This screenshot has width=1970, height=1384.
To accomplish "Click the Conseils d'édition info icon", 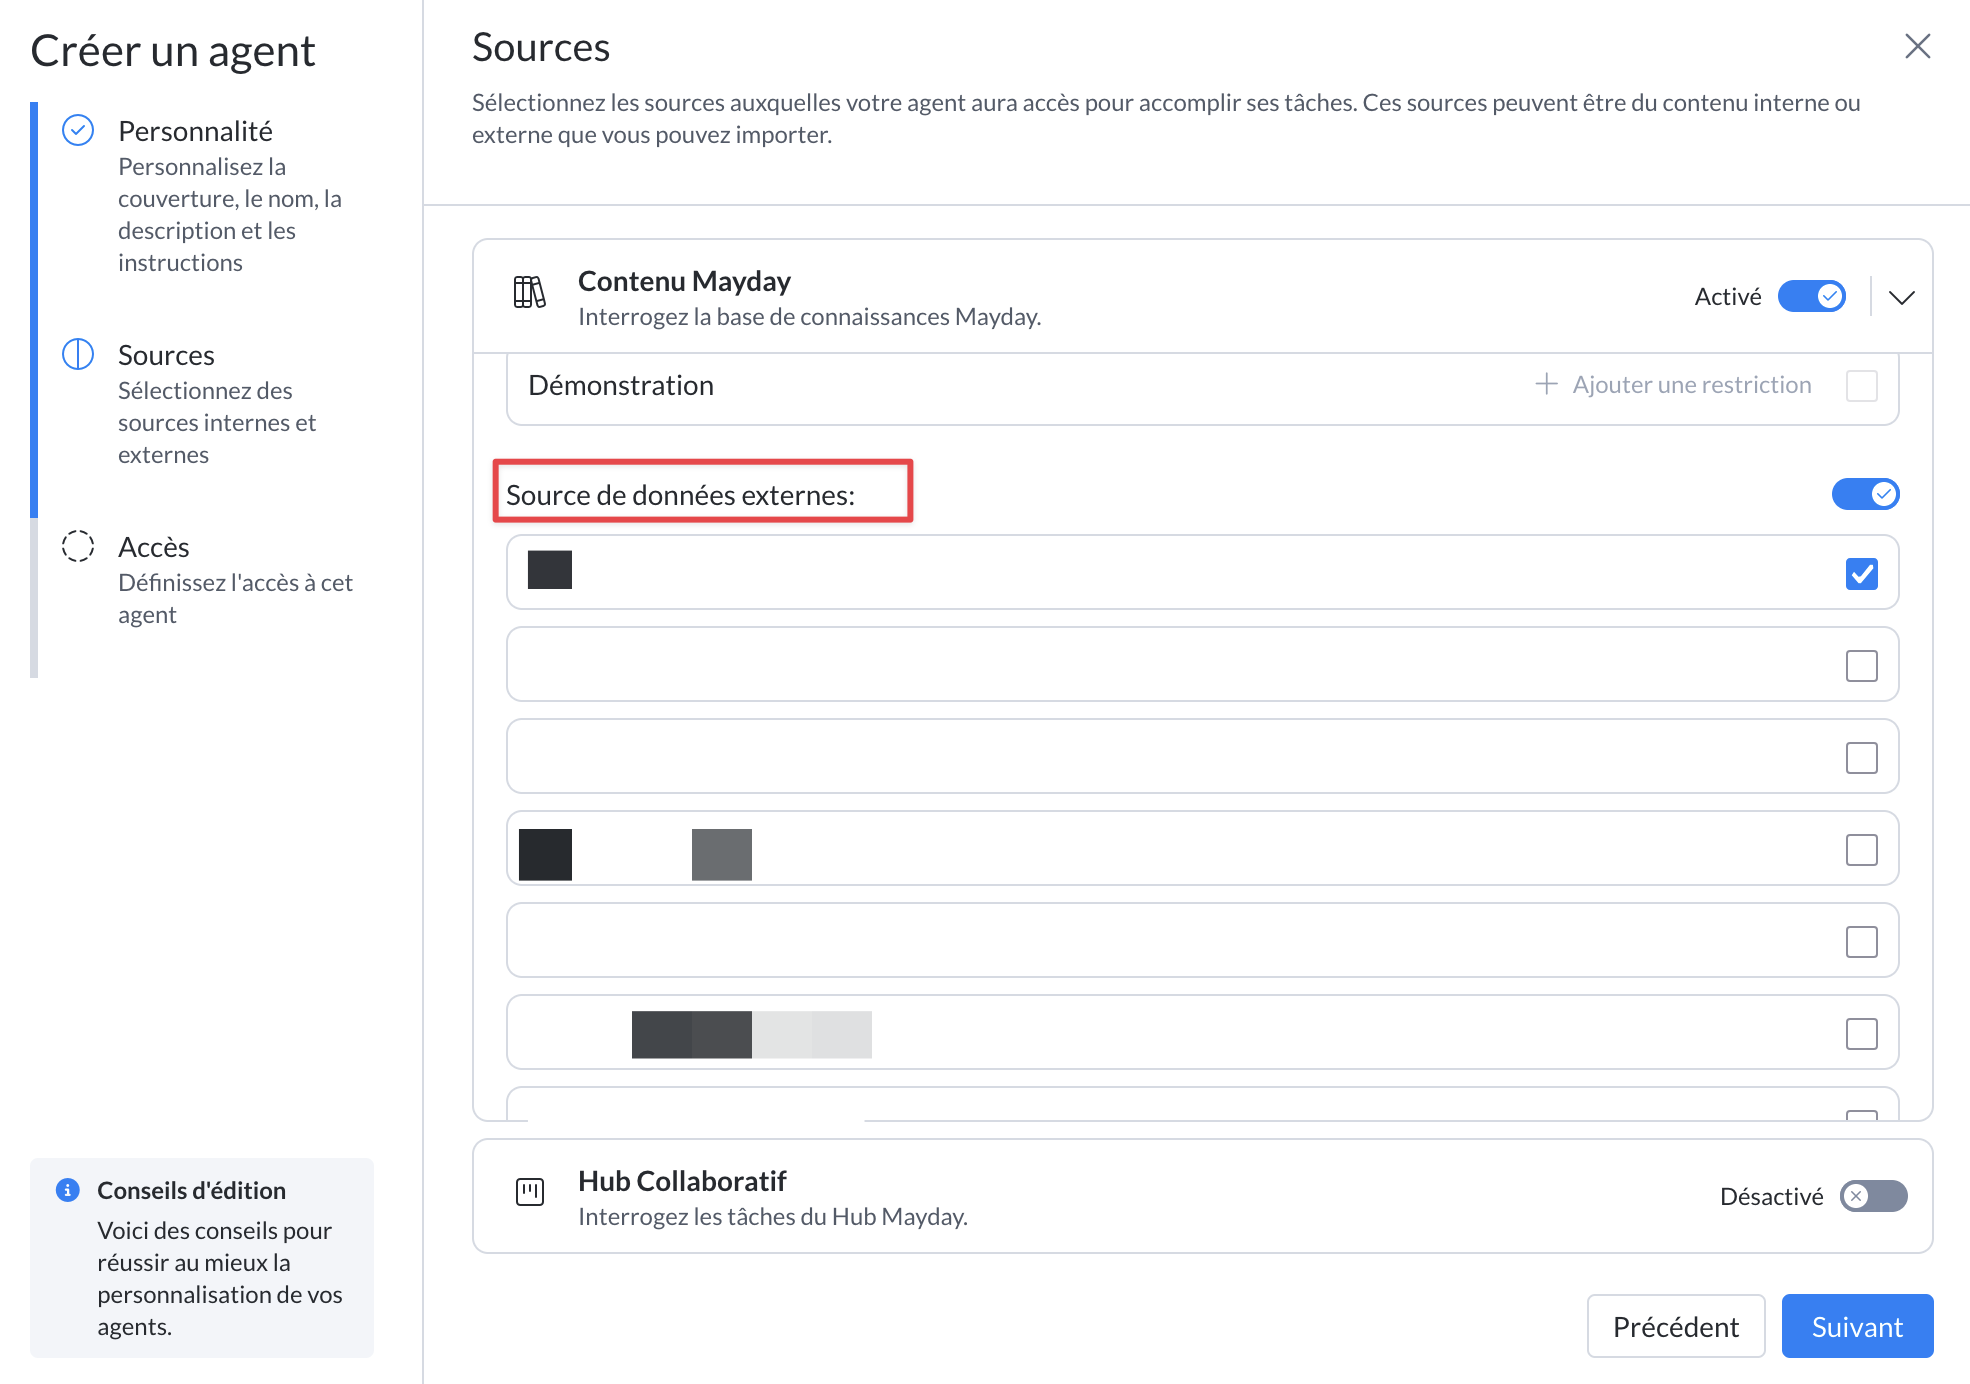I will tap(68, 1190).
